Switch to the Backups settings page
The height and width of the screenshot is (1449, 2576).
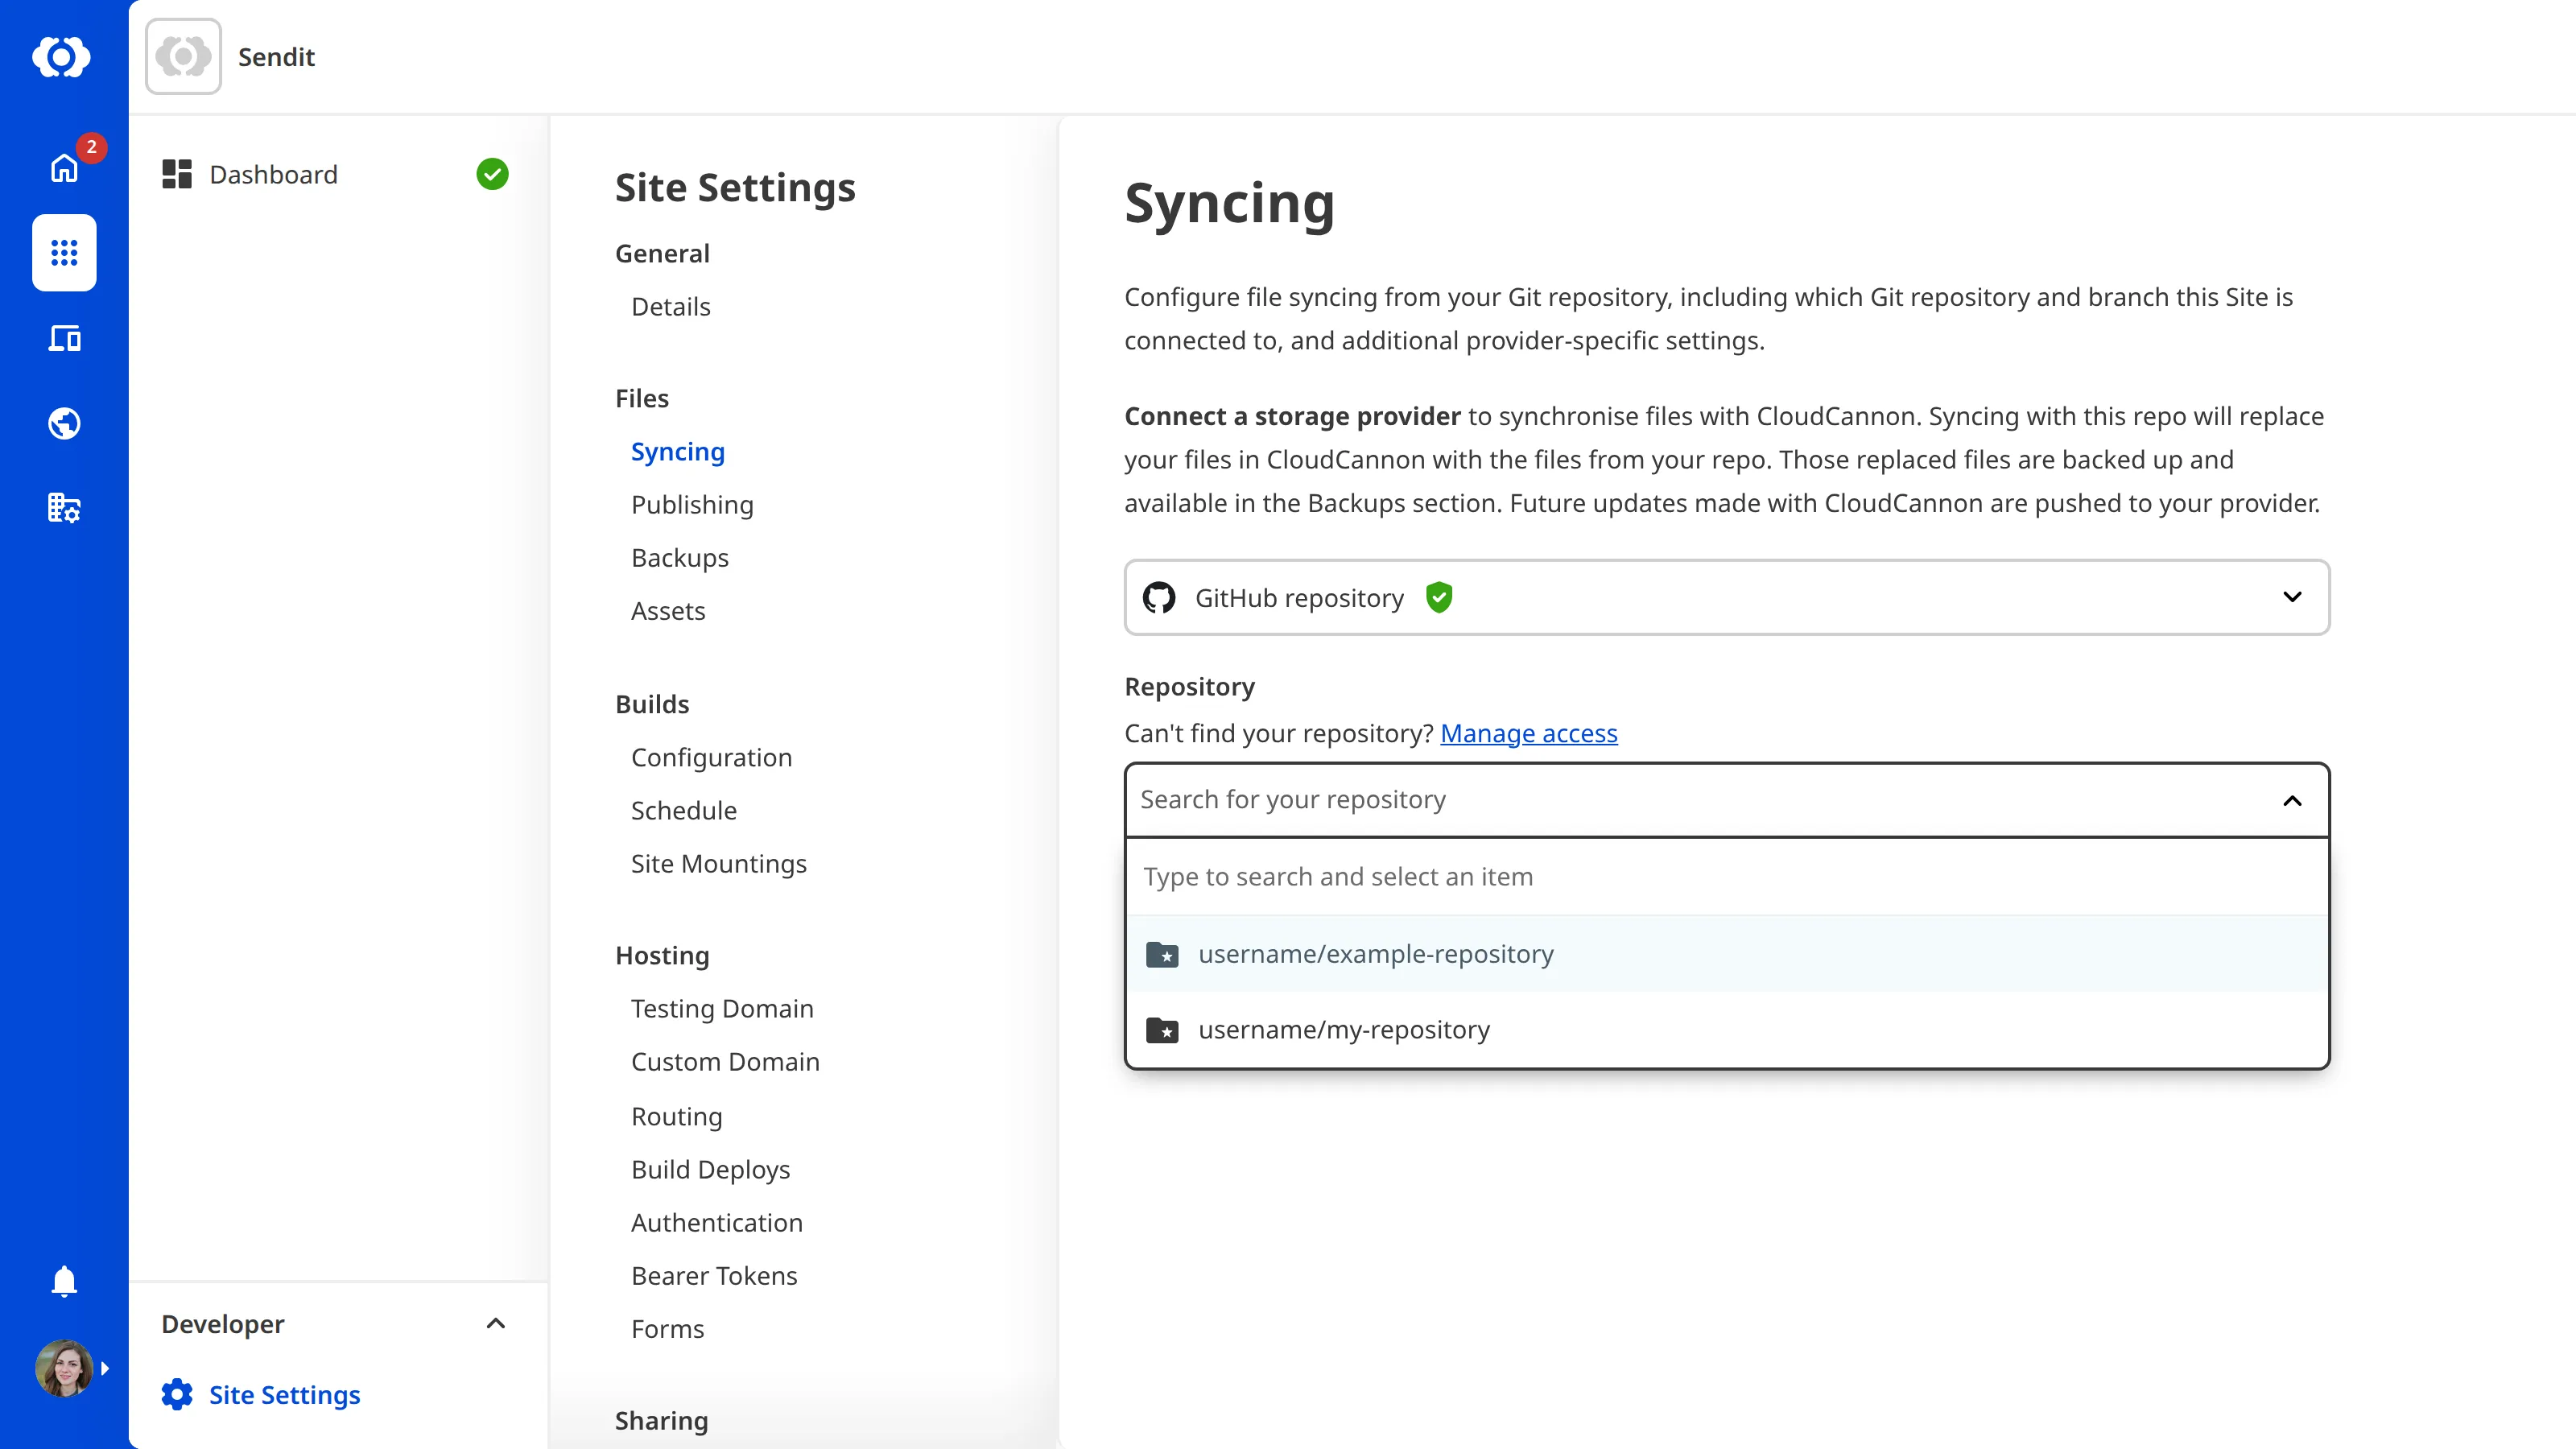[x=679, y=557]
